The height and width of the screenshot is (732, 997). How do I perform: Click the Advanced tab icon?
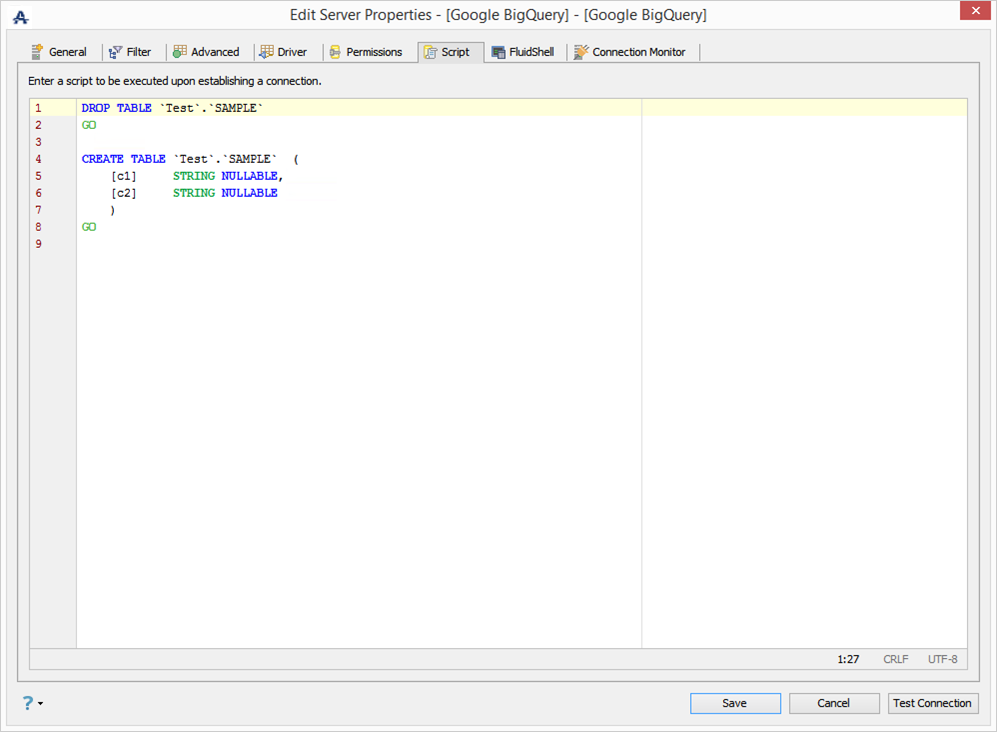pos(180,52)
